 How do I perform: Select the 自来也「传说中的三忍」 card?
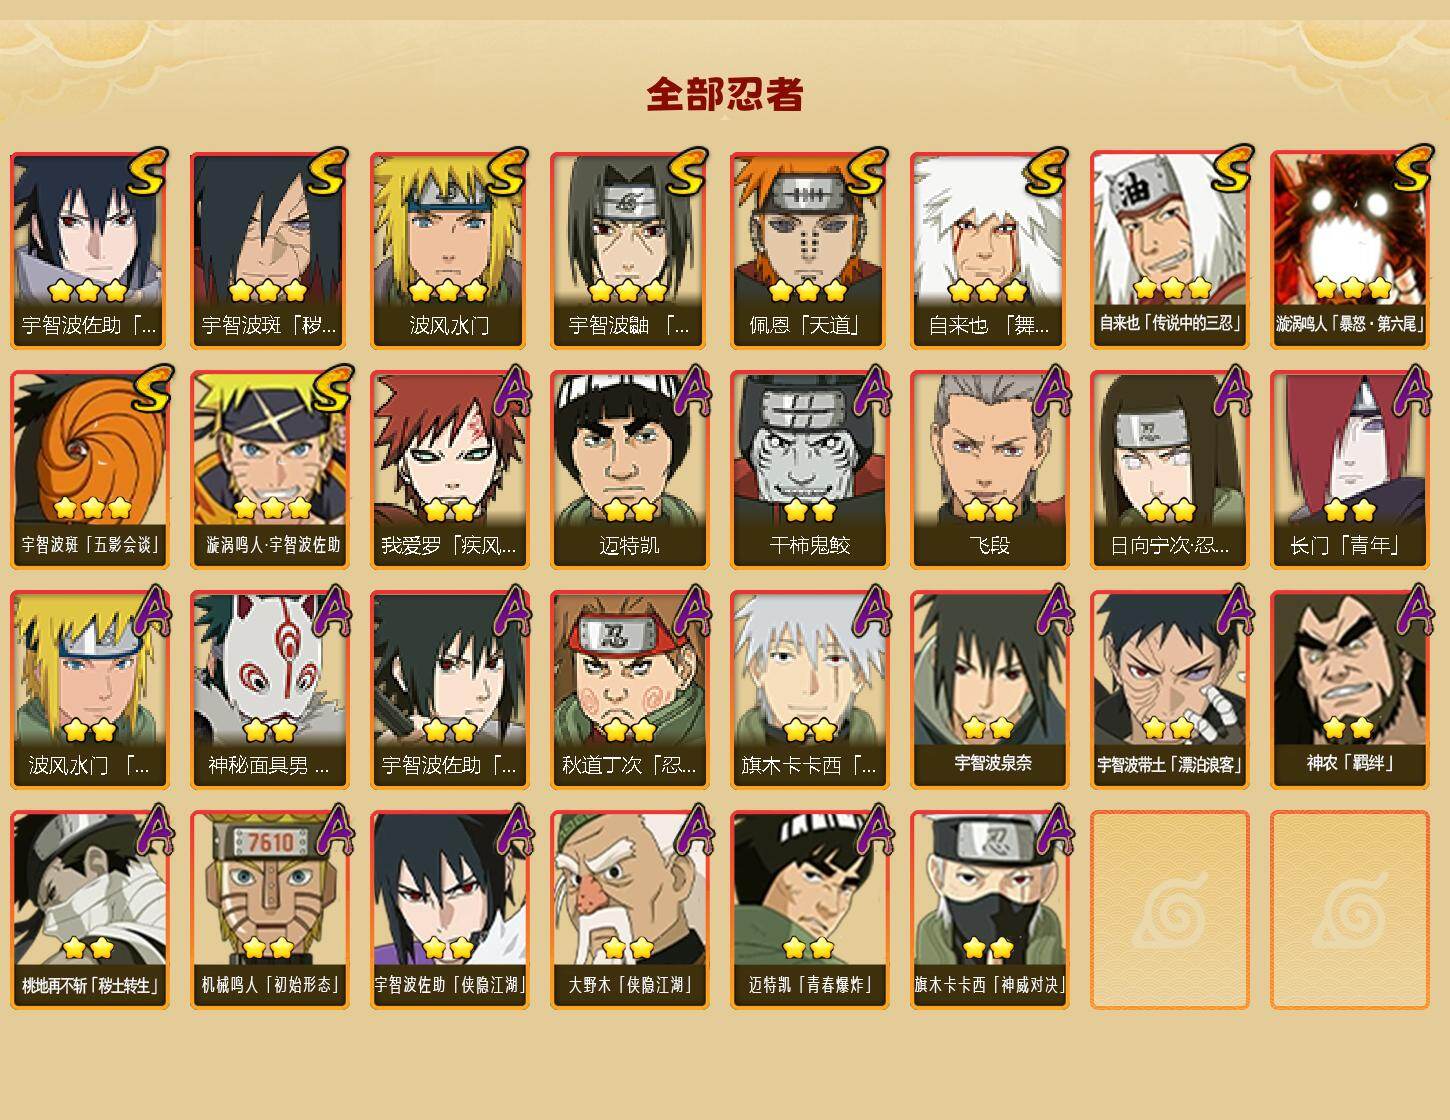(1170, 250)
